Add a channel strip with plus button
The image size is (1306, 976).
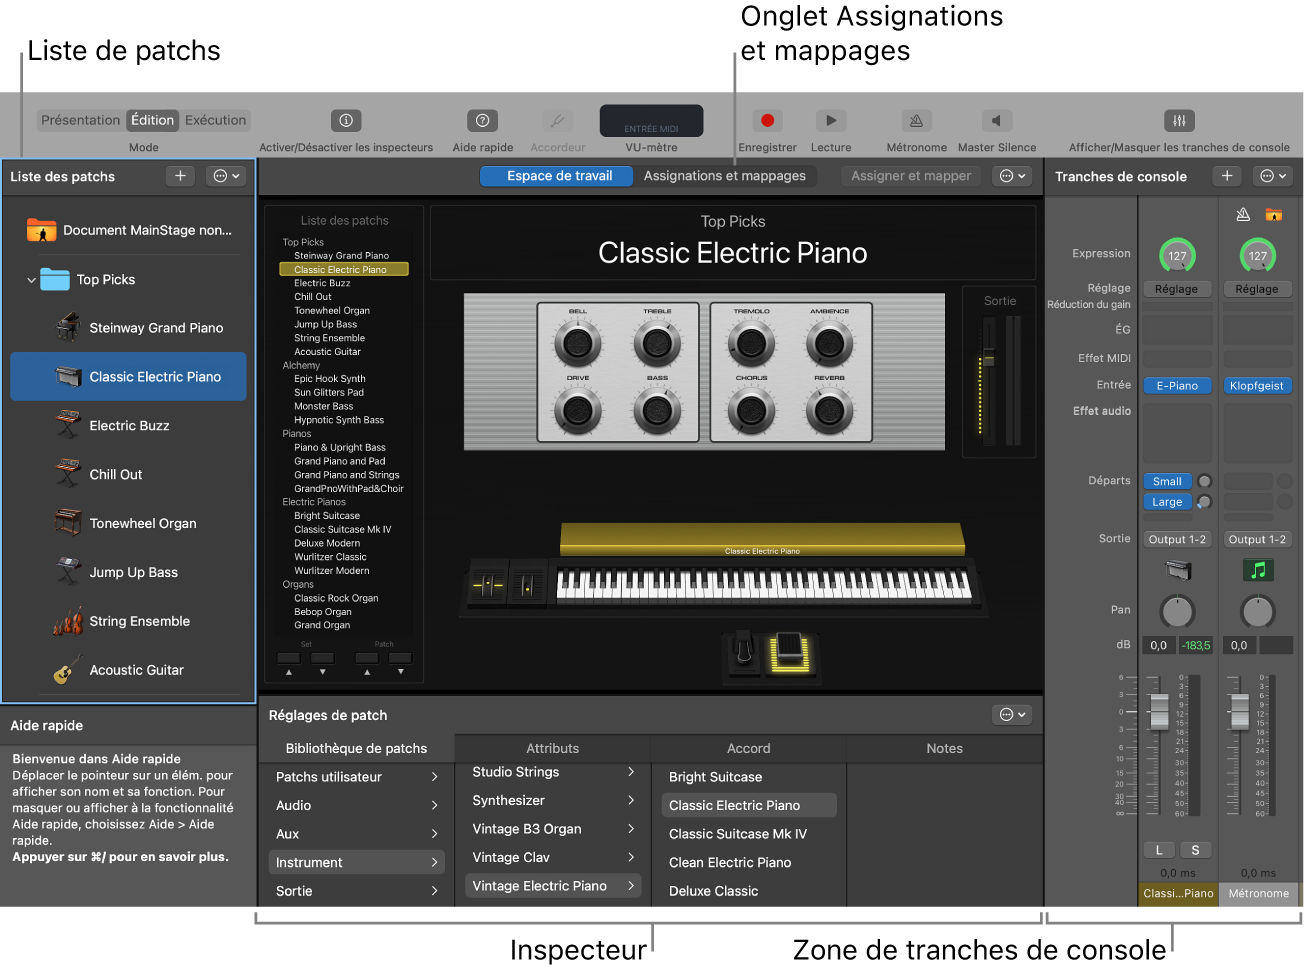tap(1227, 176)
